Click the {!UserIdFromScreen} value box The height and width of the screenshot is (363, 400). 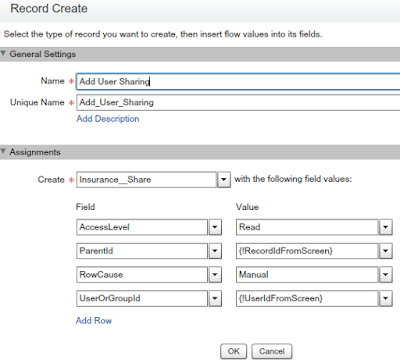pos(307,298)
